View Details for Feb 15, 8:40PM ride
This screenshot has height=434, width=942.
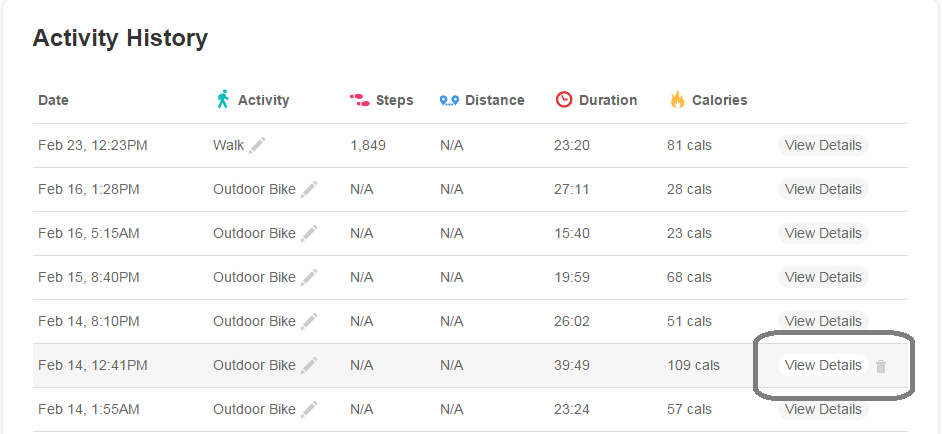coord(823,277)
